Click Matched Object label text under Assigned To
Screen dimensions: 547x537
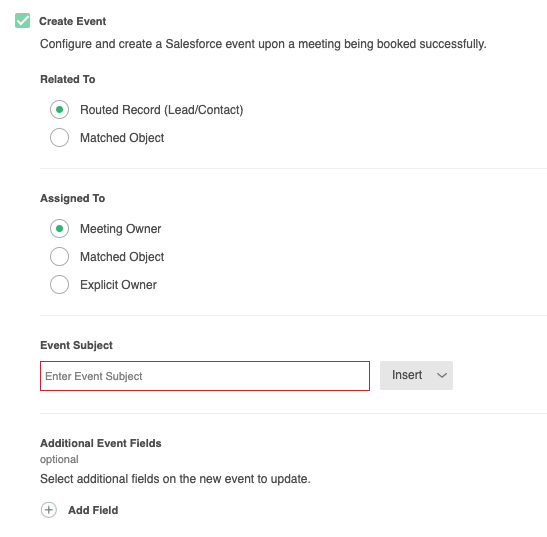pyautogui.click(x=122, y=257)
